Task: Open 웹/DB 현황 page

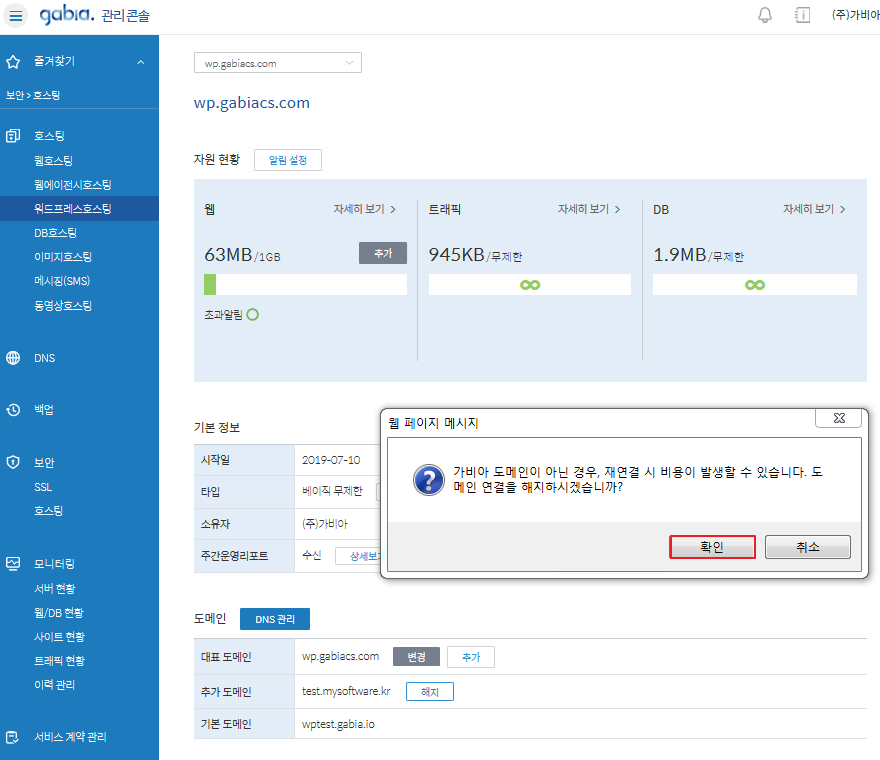Action: point(58,612)
